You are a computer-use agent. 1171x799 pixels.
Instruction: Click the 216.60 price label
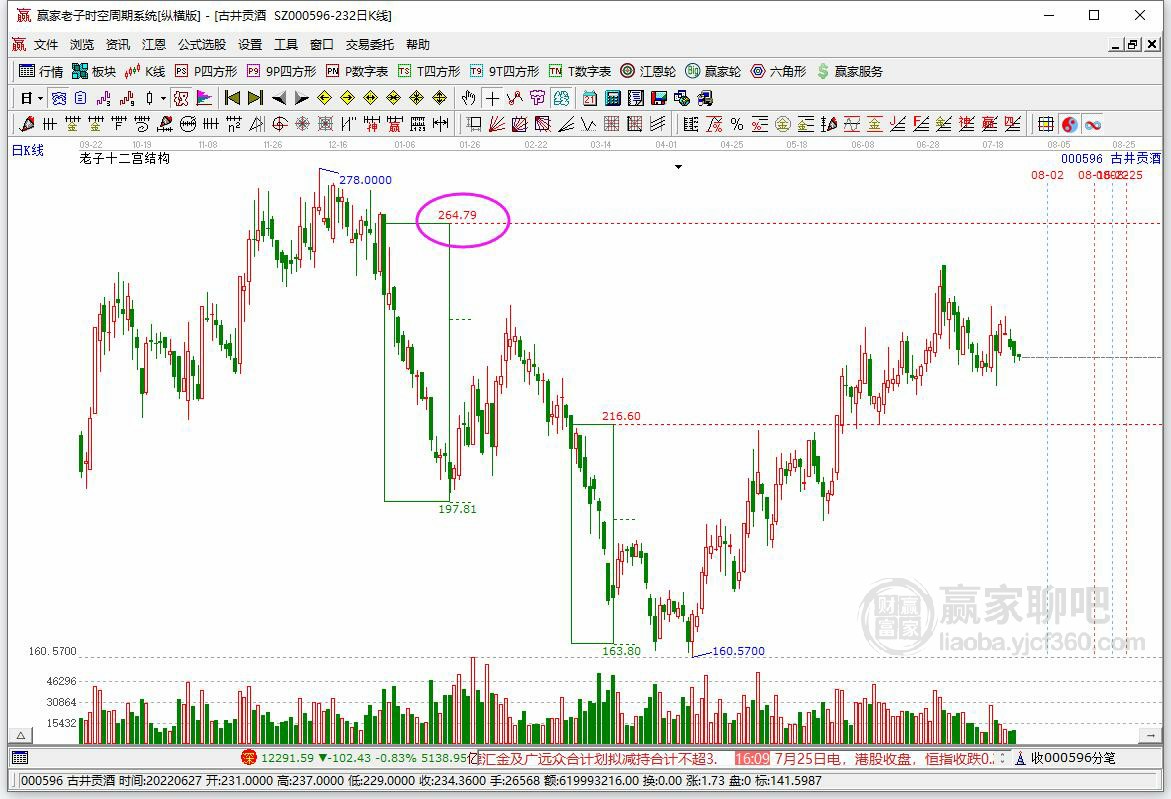(621, 416)
